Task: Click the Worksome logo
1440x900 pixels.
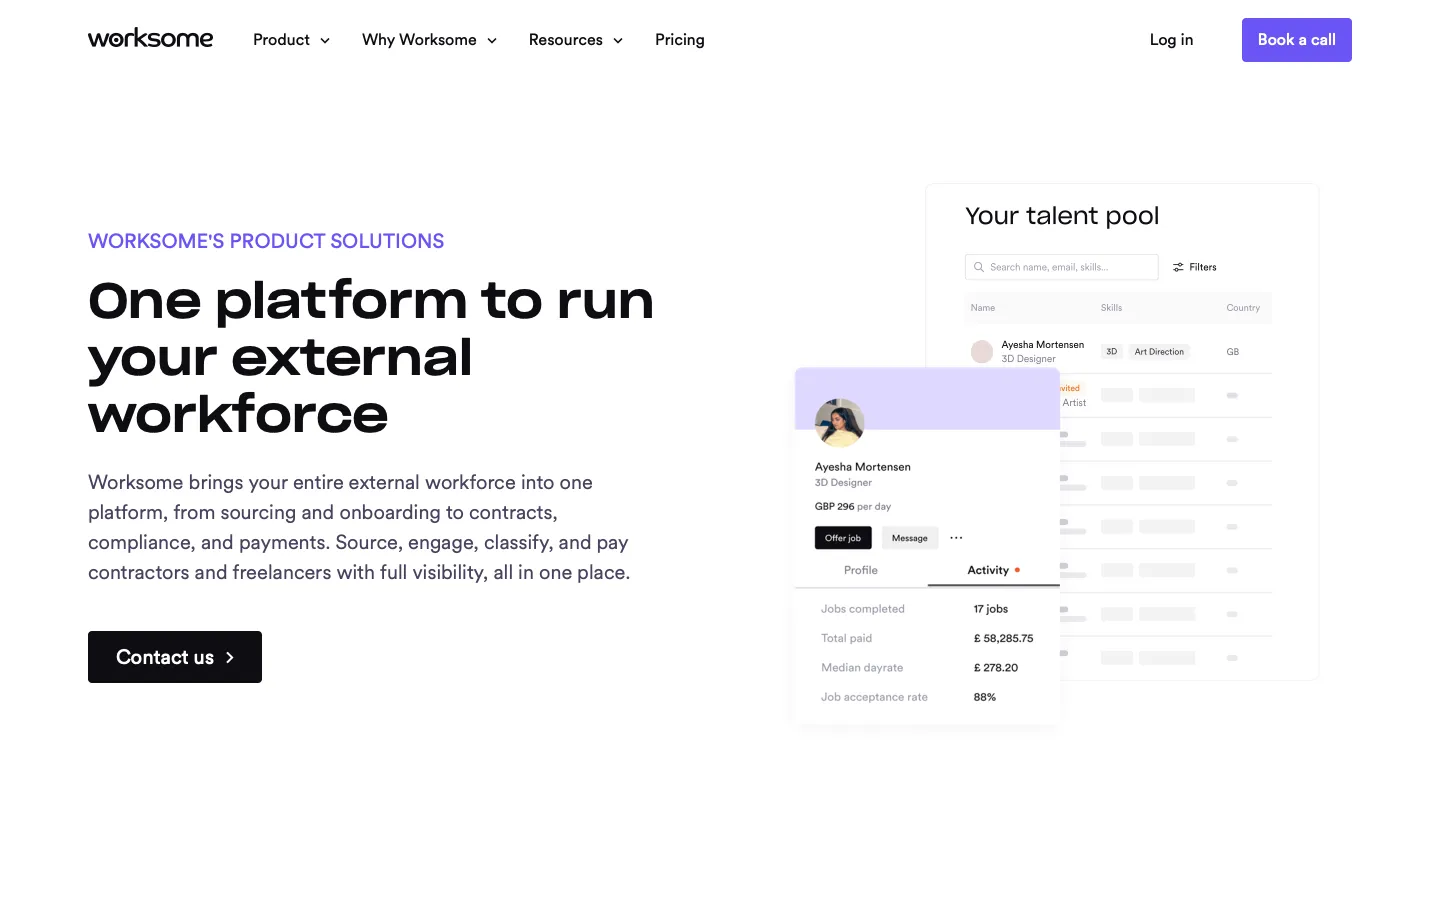Action: click(150, 39)
